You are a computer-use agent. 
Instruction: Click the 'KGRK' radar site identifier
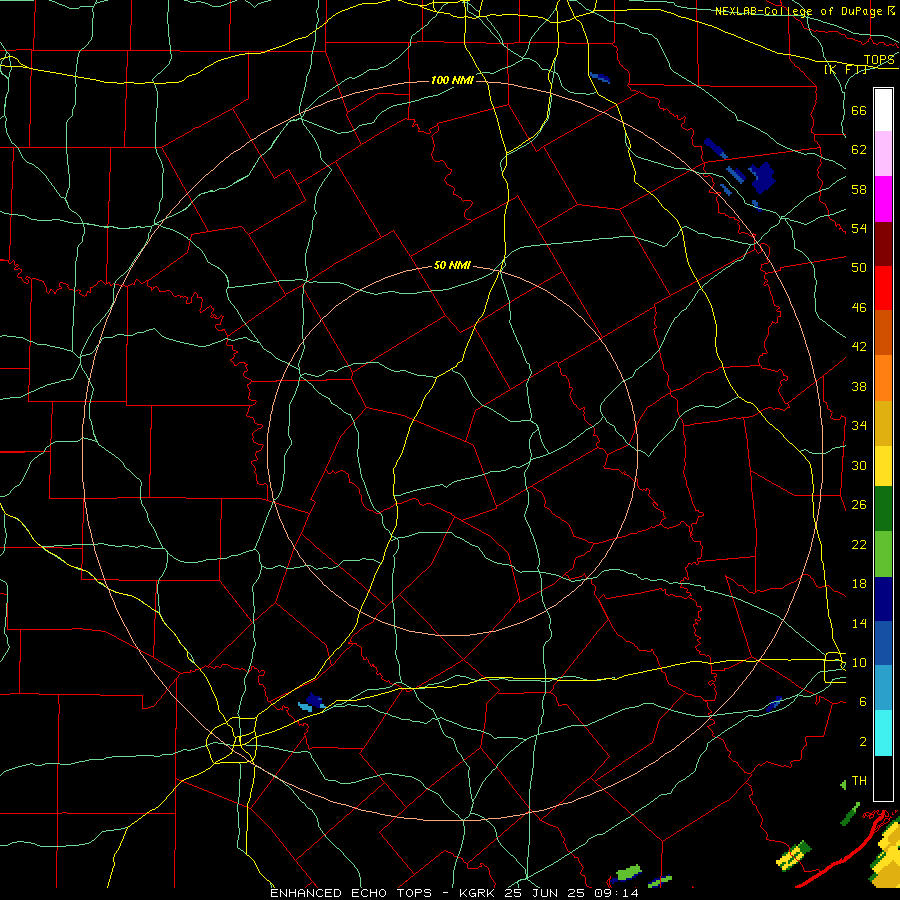[x=476, y=893]
